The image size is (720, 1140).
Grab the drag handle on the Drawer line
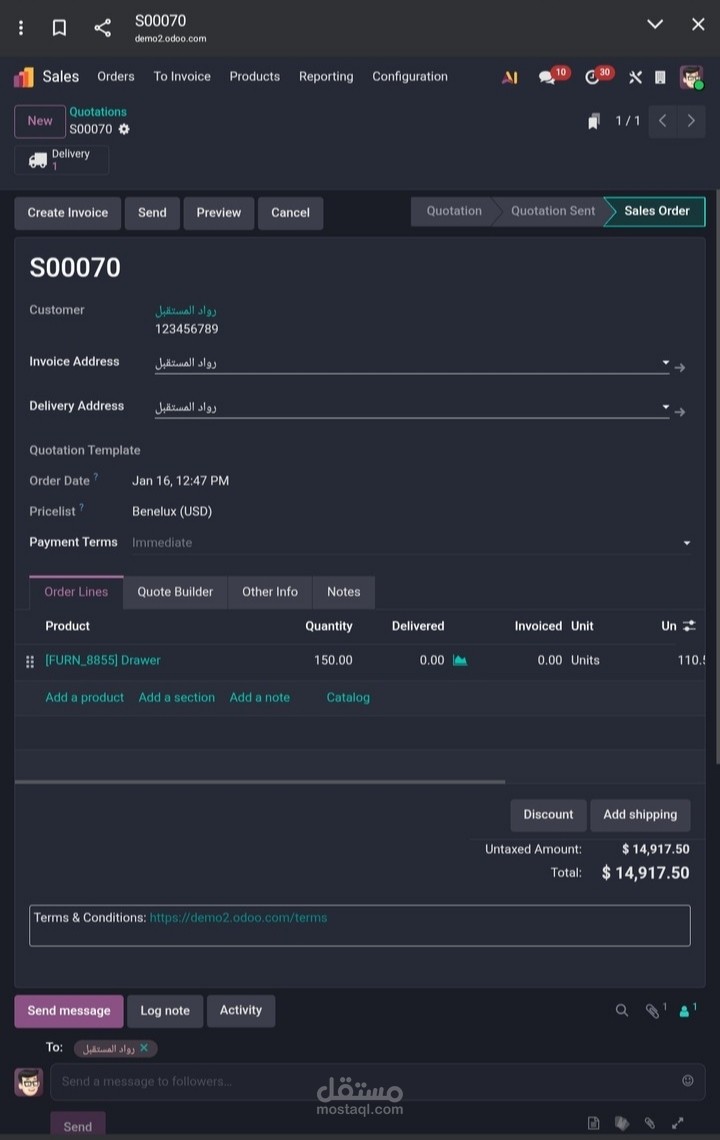(x=30, y=662)
